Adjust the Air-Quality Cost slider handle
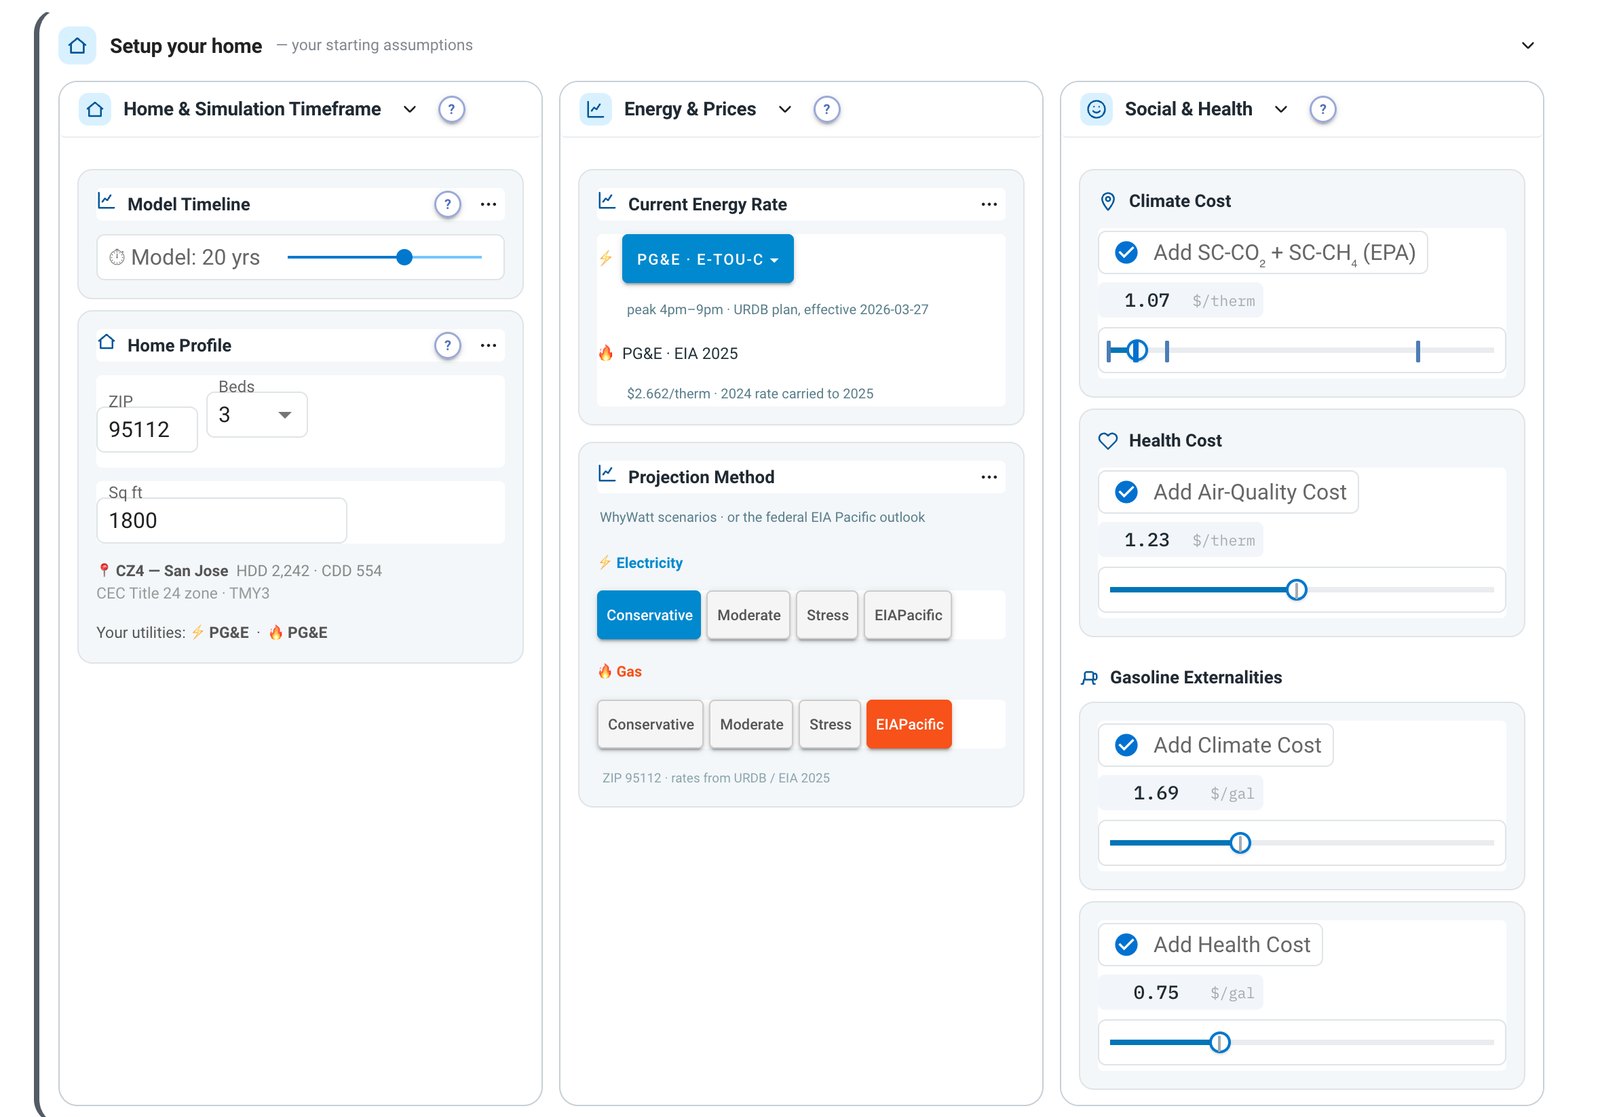1600x1117 pixels. click(1296, 590)
